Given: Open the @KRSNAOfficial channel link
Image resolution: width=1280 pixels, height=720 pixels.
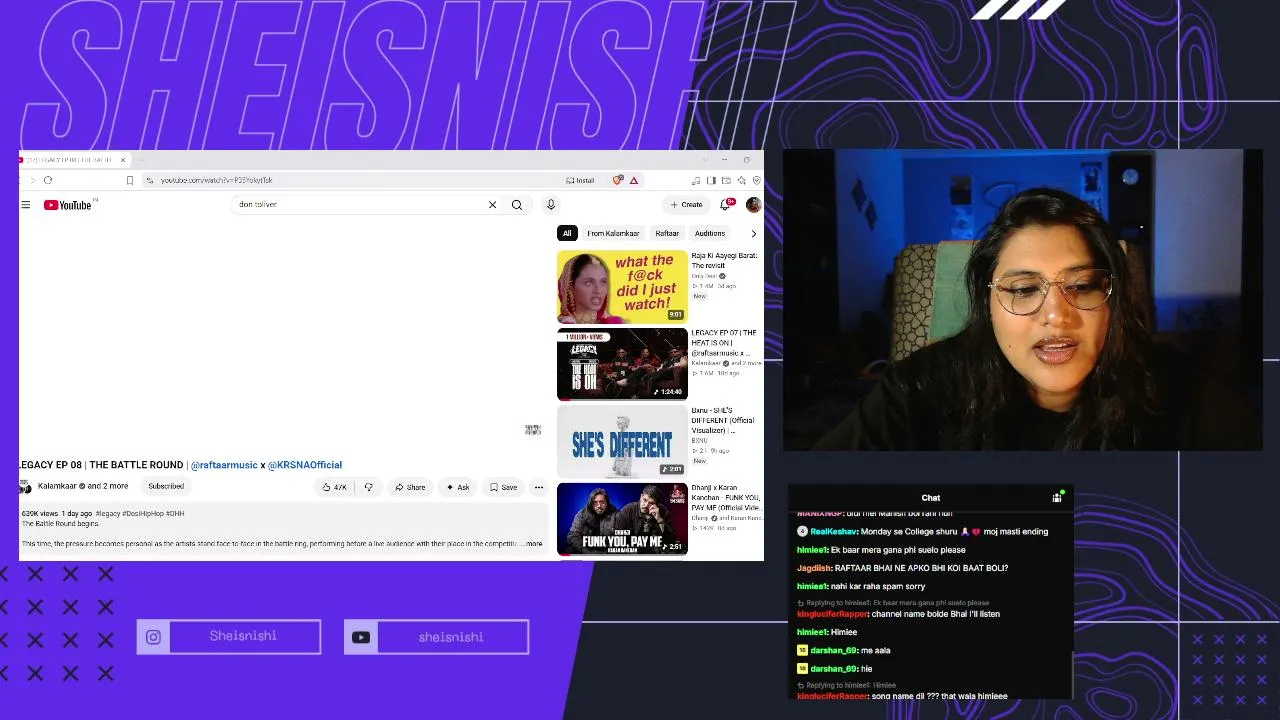Looking at the screenshot, I should click(305, 465).
